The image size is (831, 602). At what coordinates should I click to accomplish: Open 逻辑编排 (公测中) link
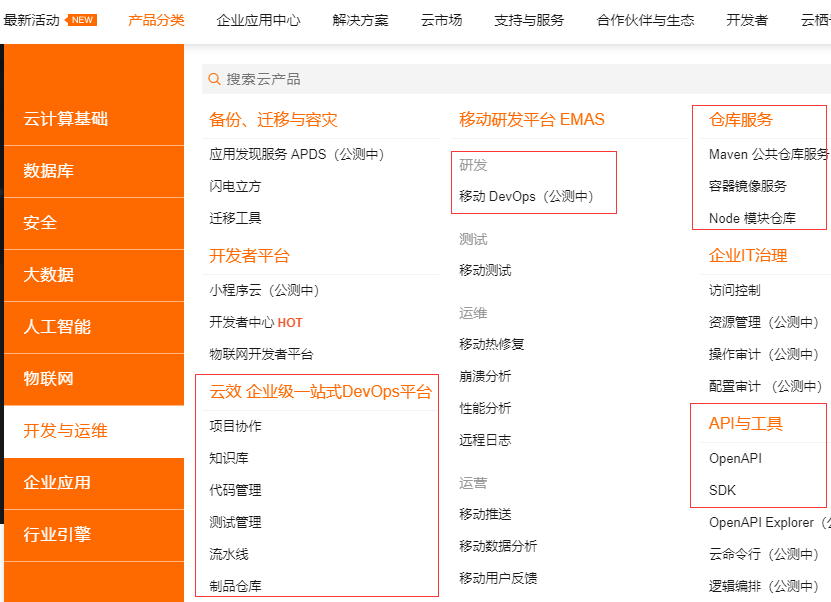(764, 586)
